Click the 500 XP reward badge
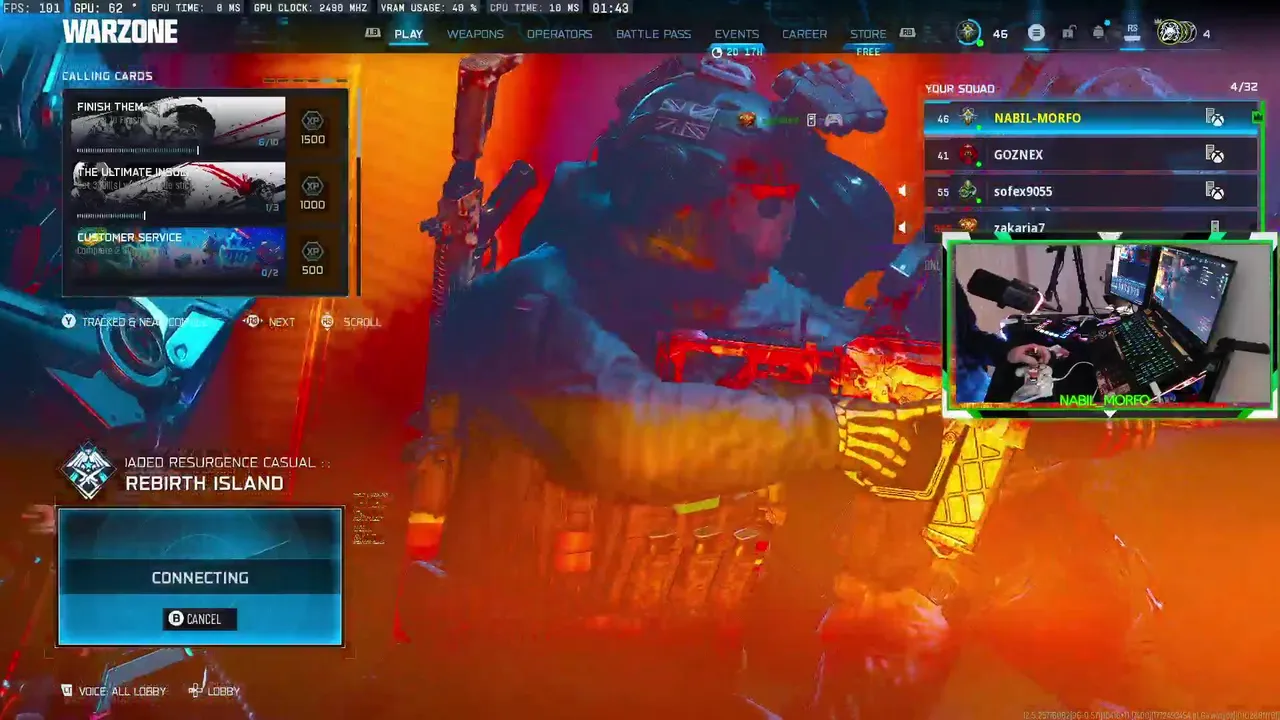 pos(312,257)
